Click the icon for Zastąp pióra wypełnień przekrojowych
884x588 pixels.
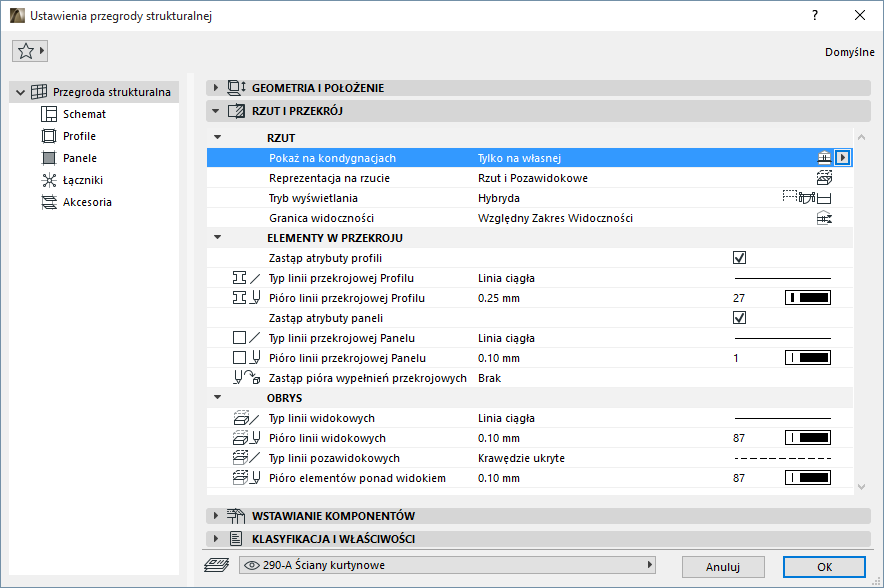[246, 378]
